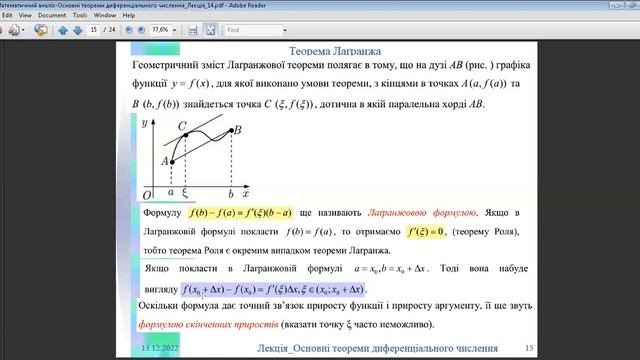Click the highlighted formula f'(ξ)=0
Screen dimensions: 640x360
tap(425, 232)
